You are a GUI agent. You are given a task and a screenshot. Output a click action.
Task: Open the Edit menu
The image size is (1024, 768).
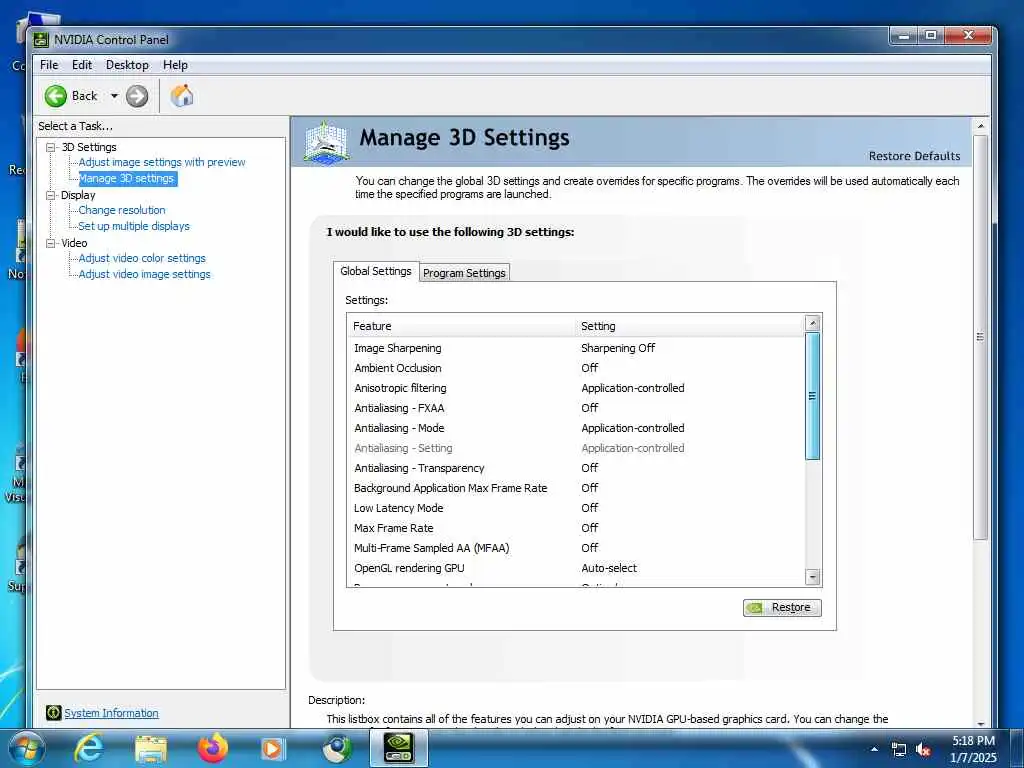(82, 65)
